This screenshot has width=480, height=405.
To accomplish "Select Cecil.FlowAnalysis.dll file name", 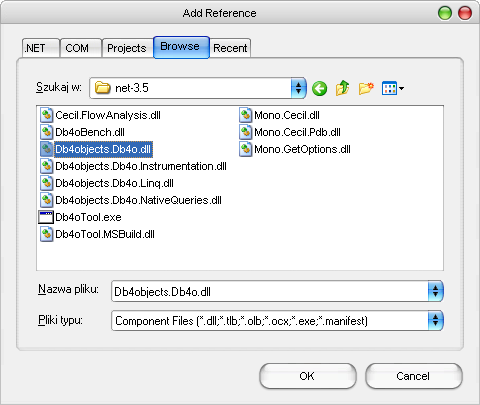I will 108,115.
